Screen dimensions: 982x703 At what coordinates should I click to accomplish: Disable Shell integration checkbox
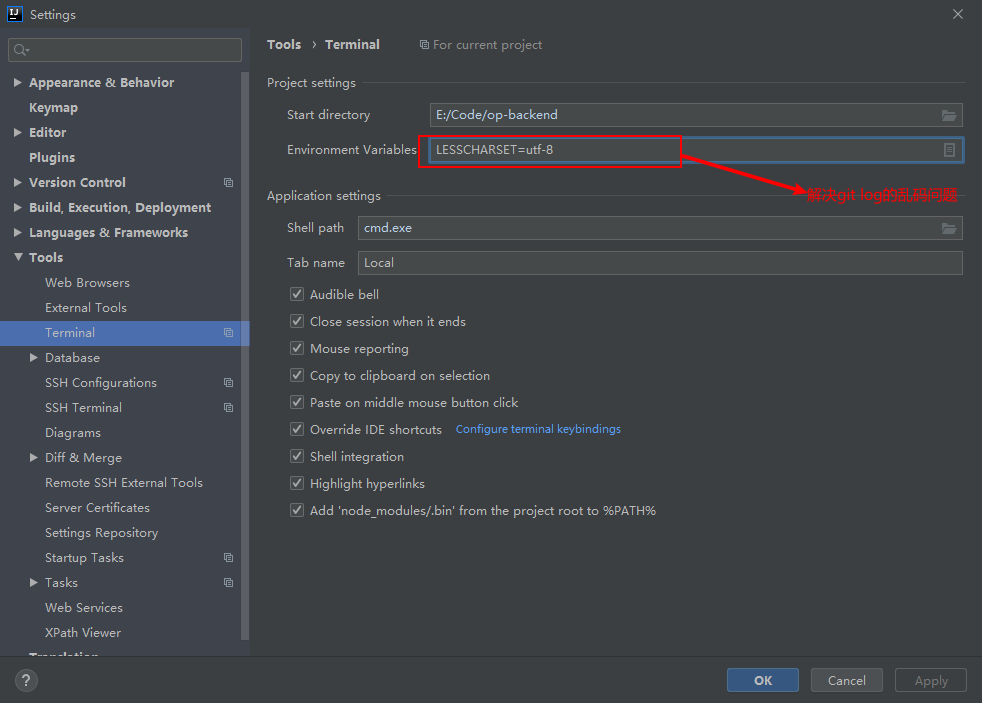tap(297, 456)
